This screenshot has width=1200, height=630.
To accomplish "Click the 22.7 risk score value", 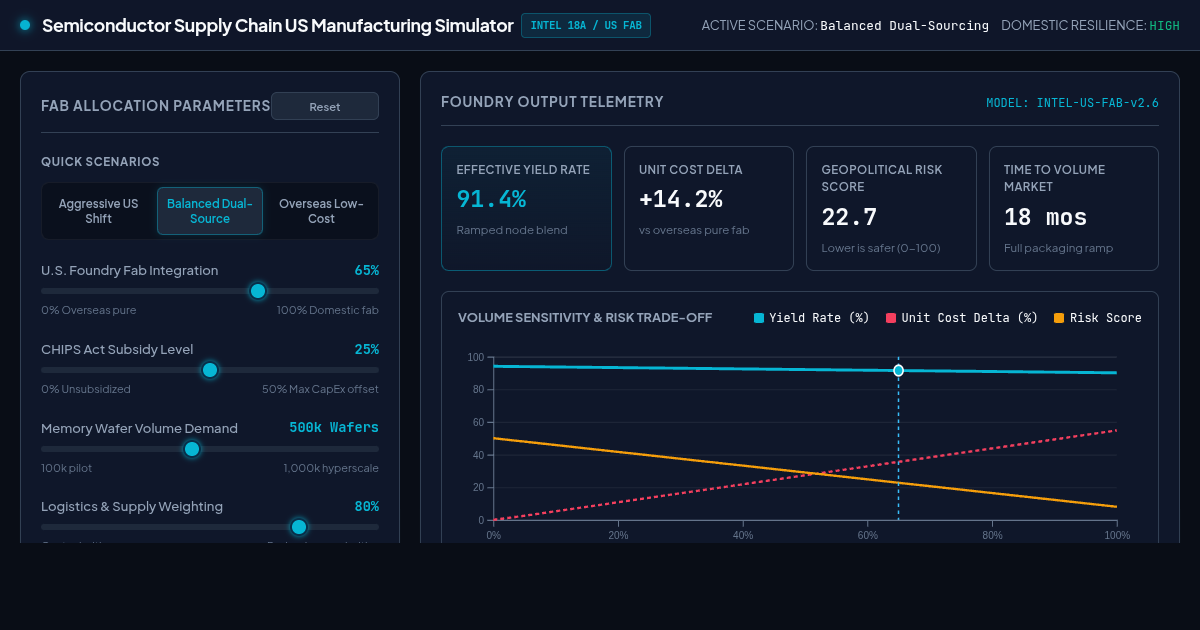I will click(x=849, y=217).
